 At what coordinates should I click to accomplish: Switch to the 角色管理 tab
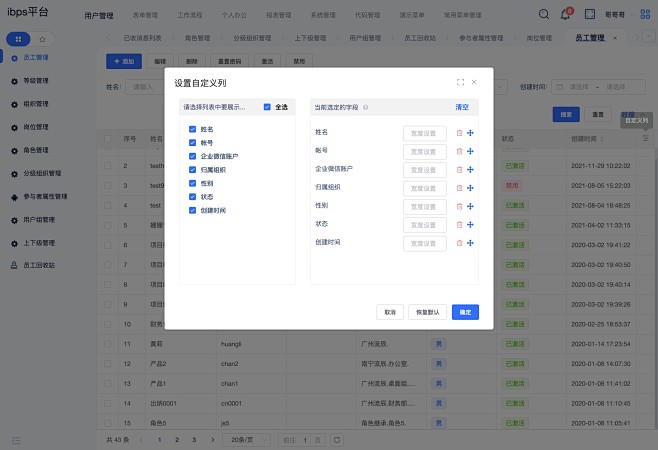[x=197, y=38]
